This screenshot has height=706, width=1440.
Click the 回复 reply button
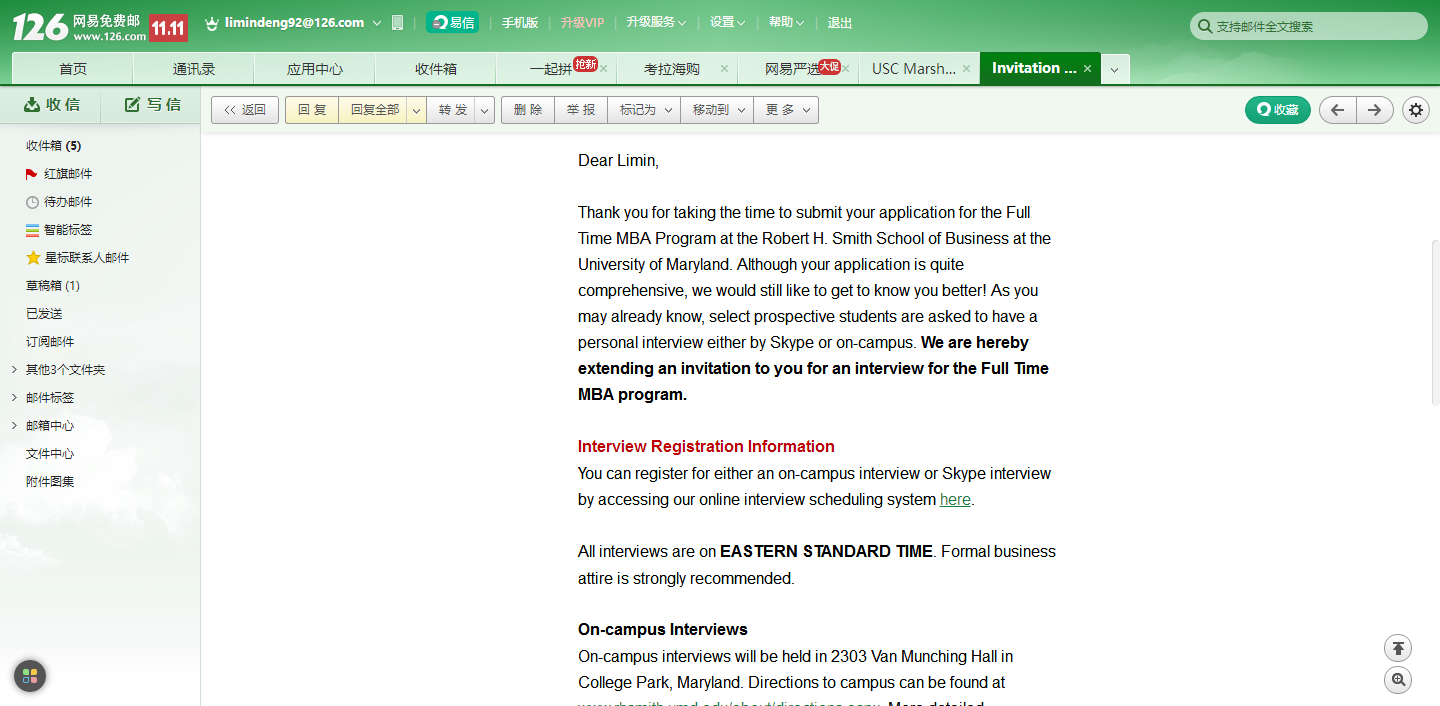tap(312, 110)
